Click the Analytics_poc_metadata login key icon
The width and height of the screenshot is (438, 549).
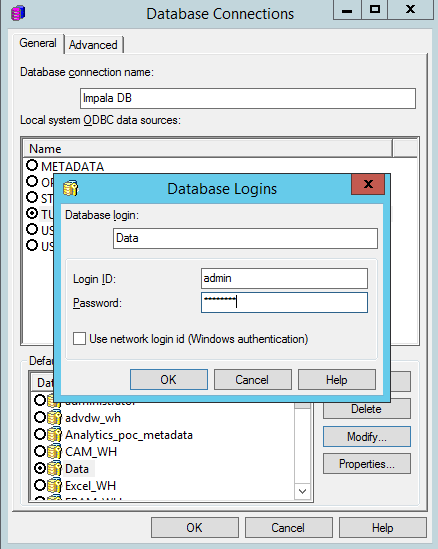click(x=54, y=435)
